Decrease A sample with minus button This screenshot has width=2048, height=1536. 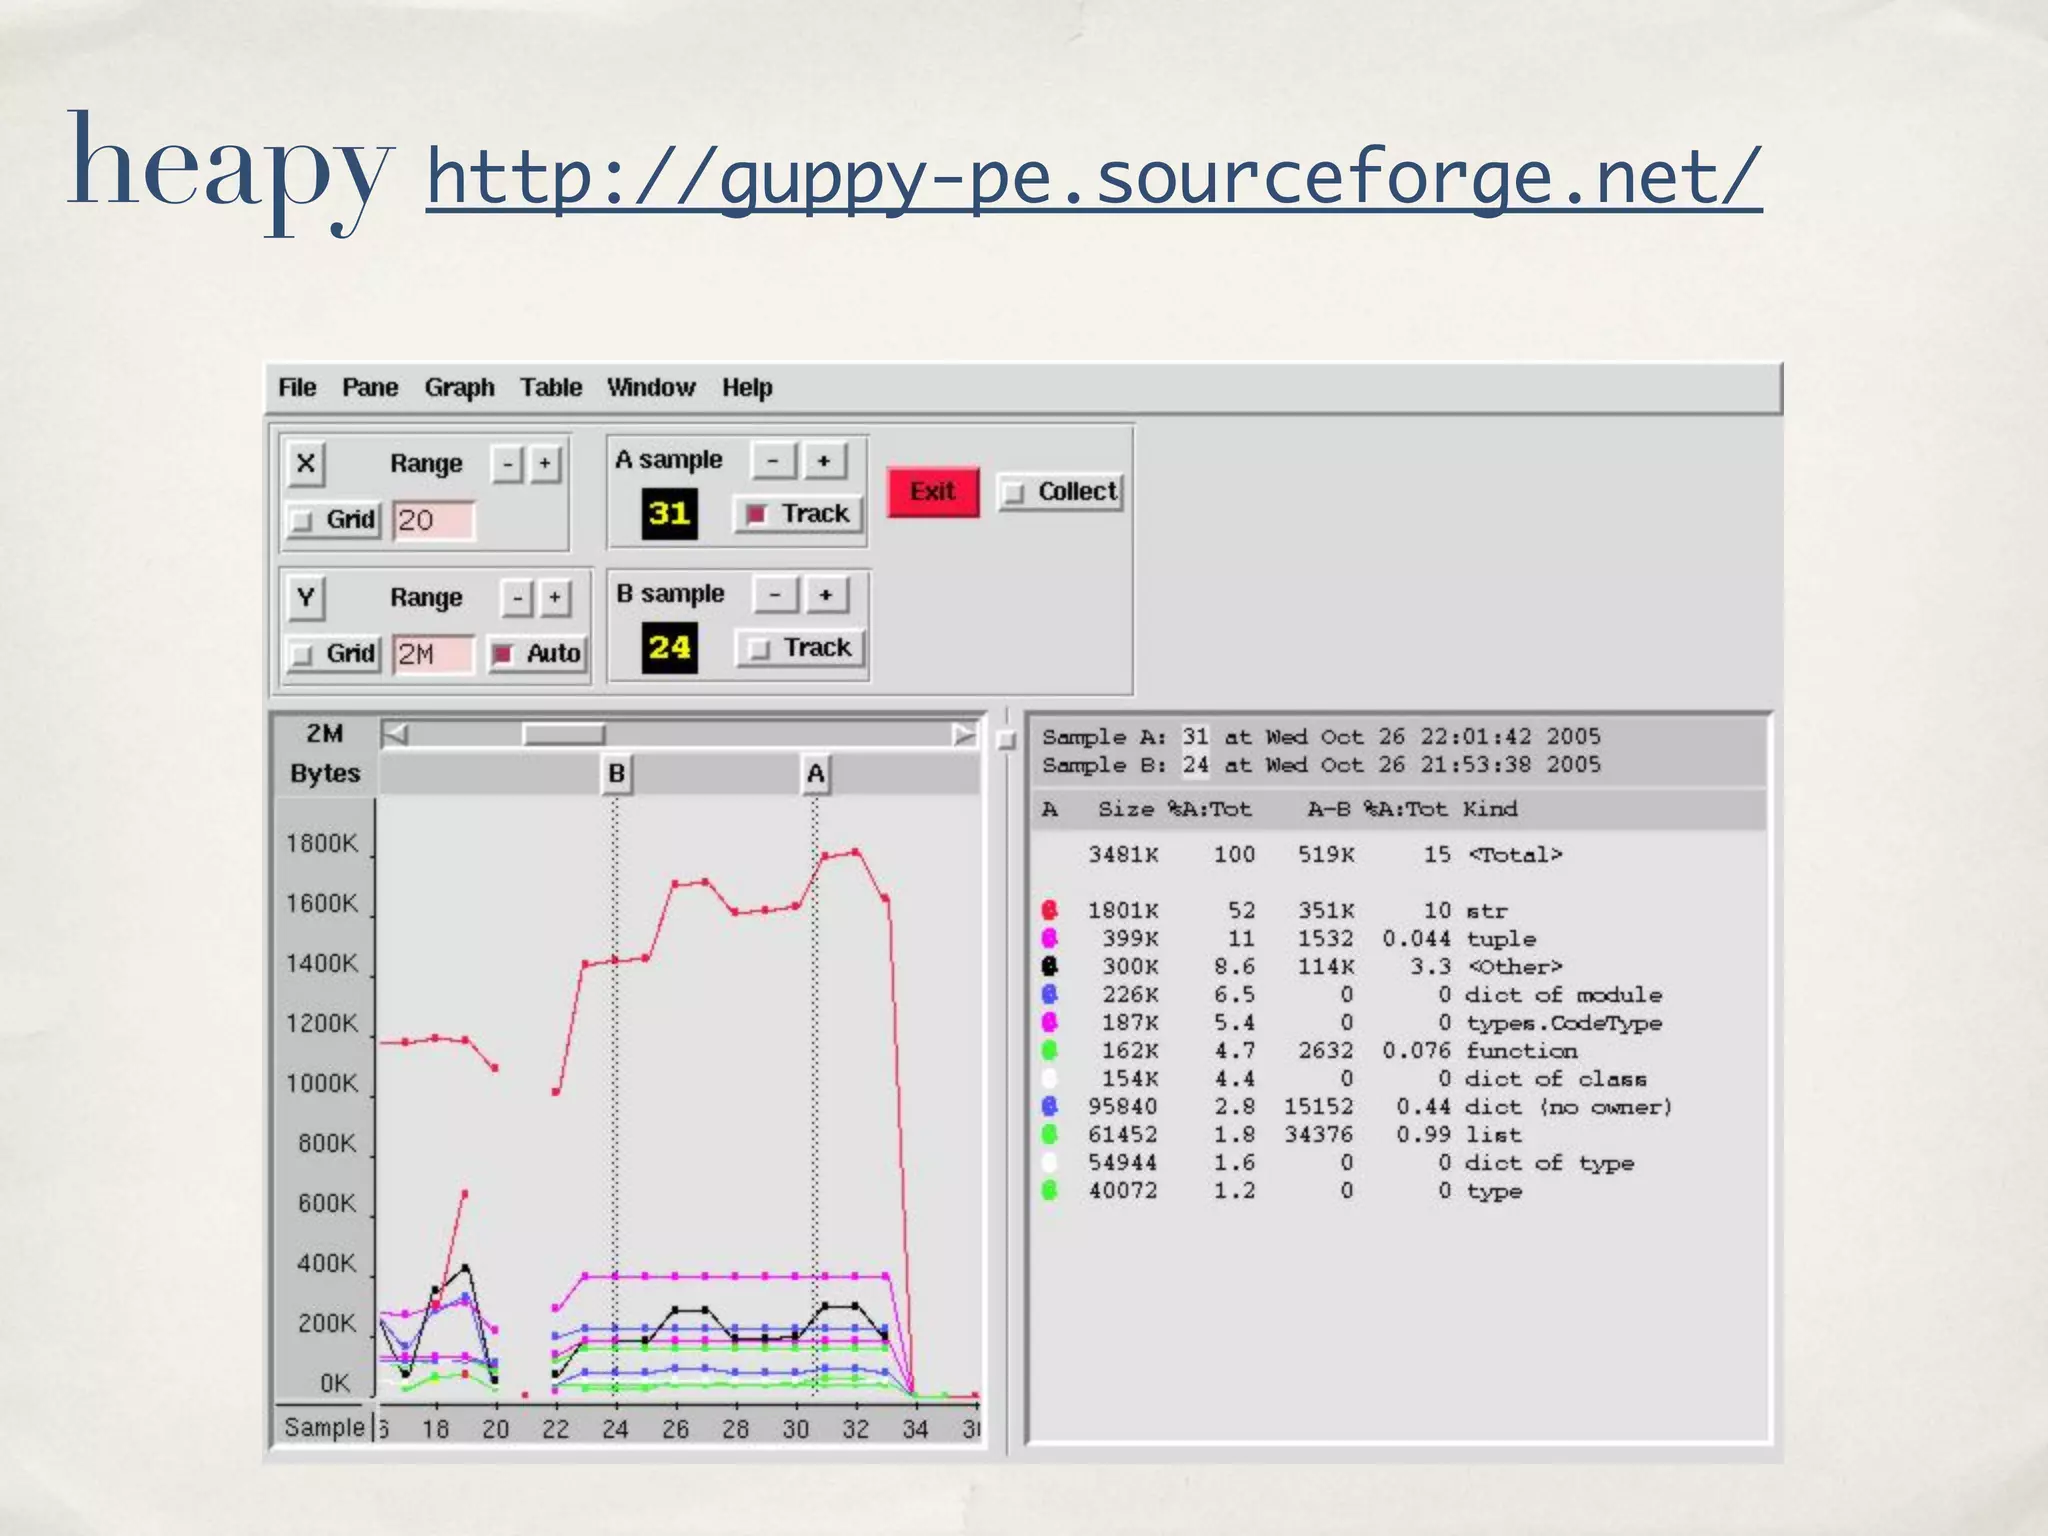click(773, 461)
